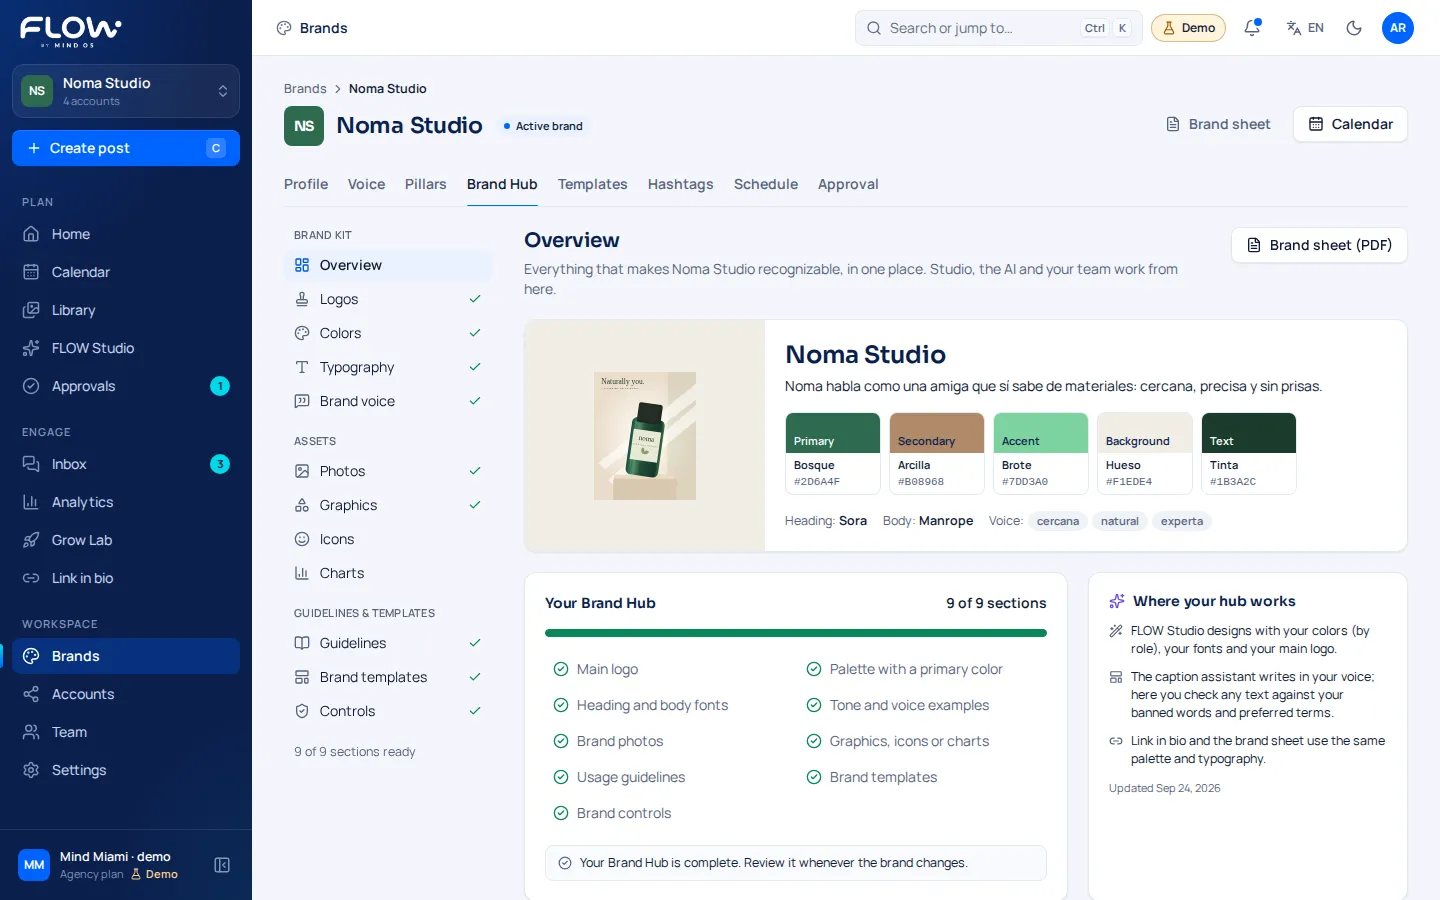Image resolution: width=1440 pixels, height=900 pixels.
Task: Open Grow Lab
Action: [126, 540]
